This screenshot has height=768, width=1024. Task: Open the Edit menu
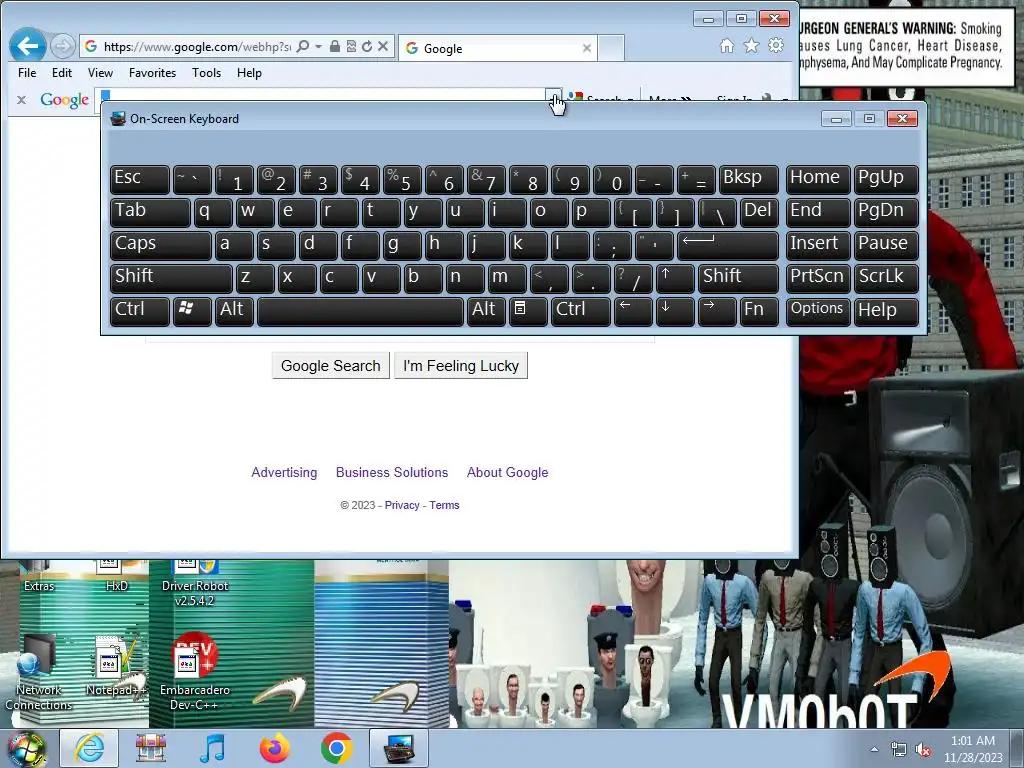point(62,72)
